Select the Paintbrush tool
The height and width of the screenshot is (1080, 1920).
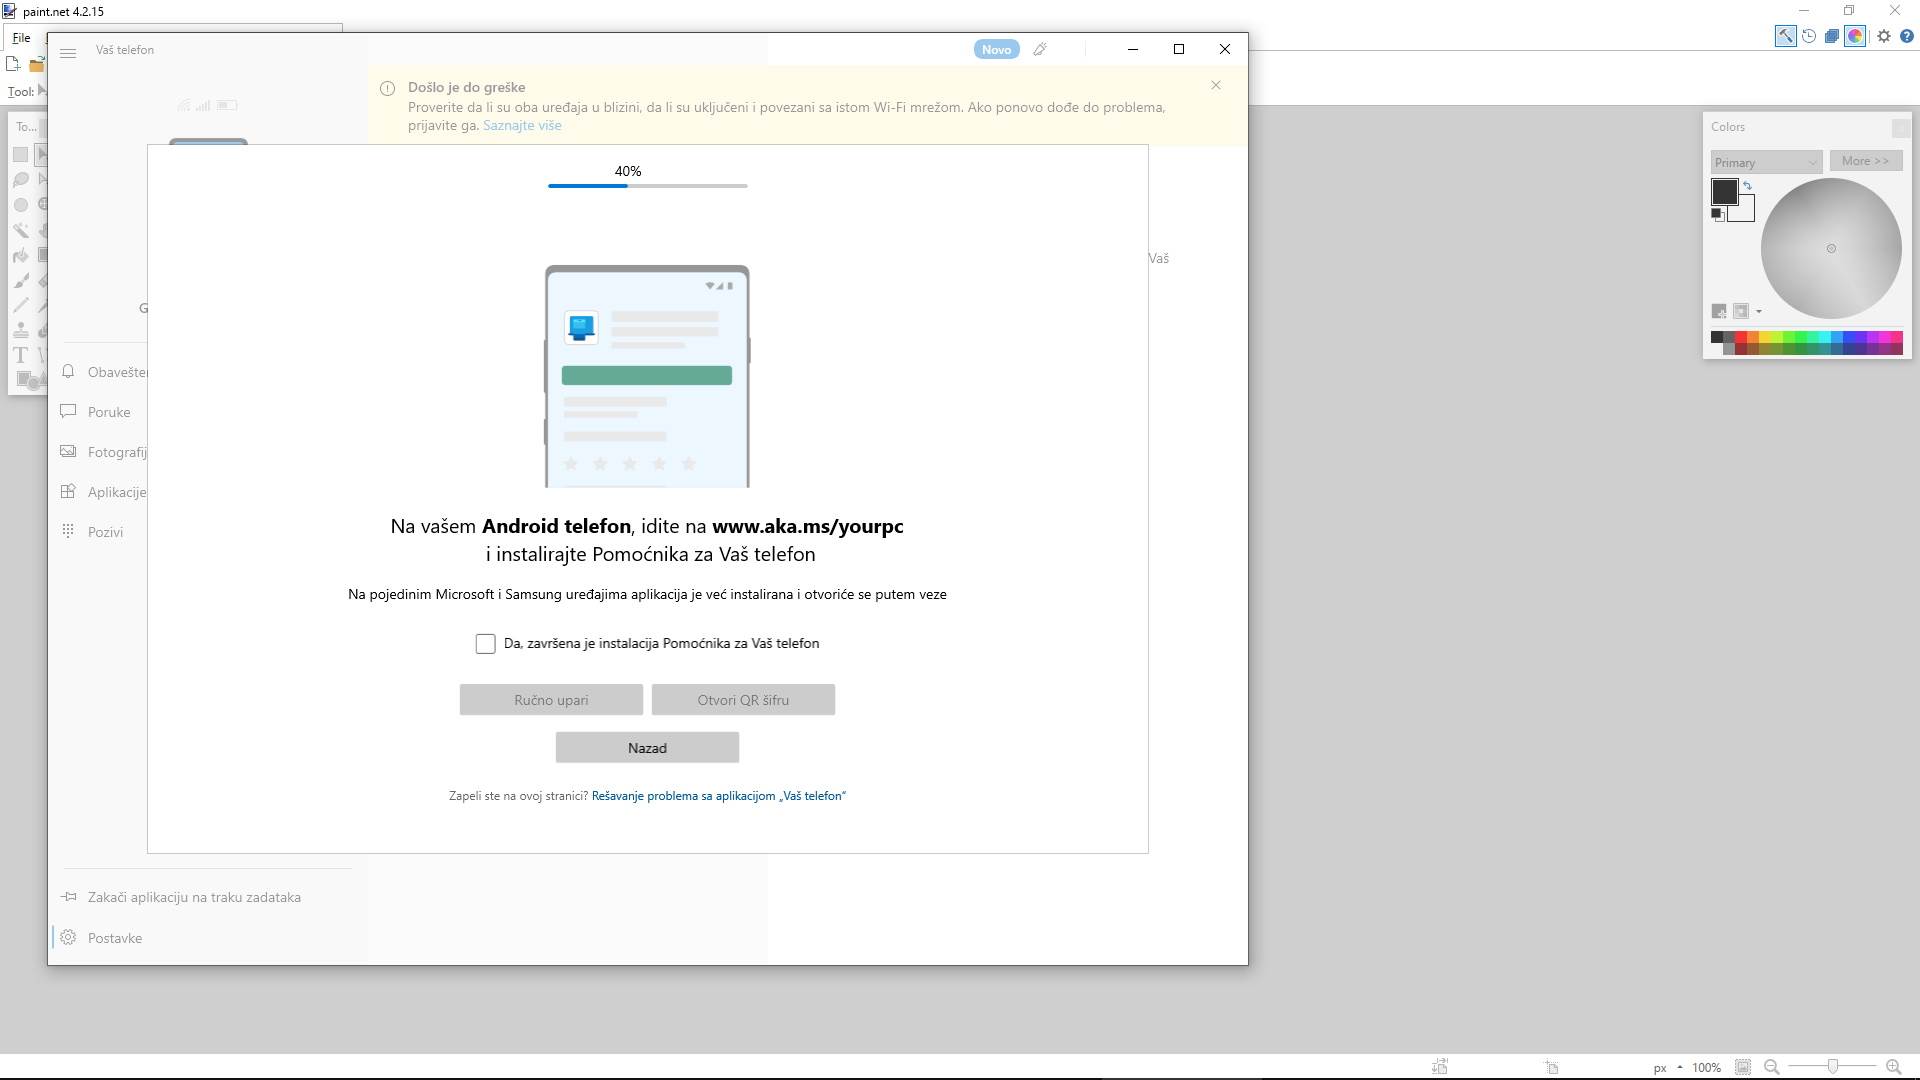pyautogui.click(x=20, y=280)
